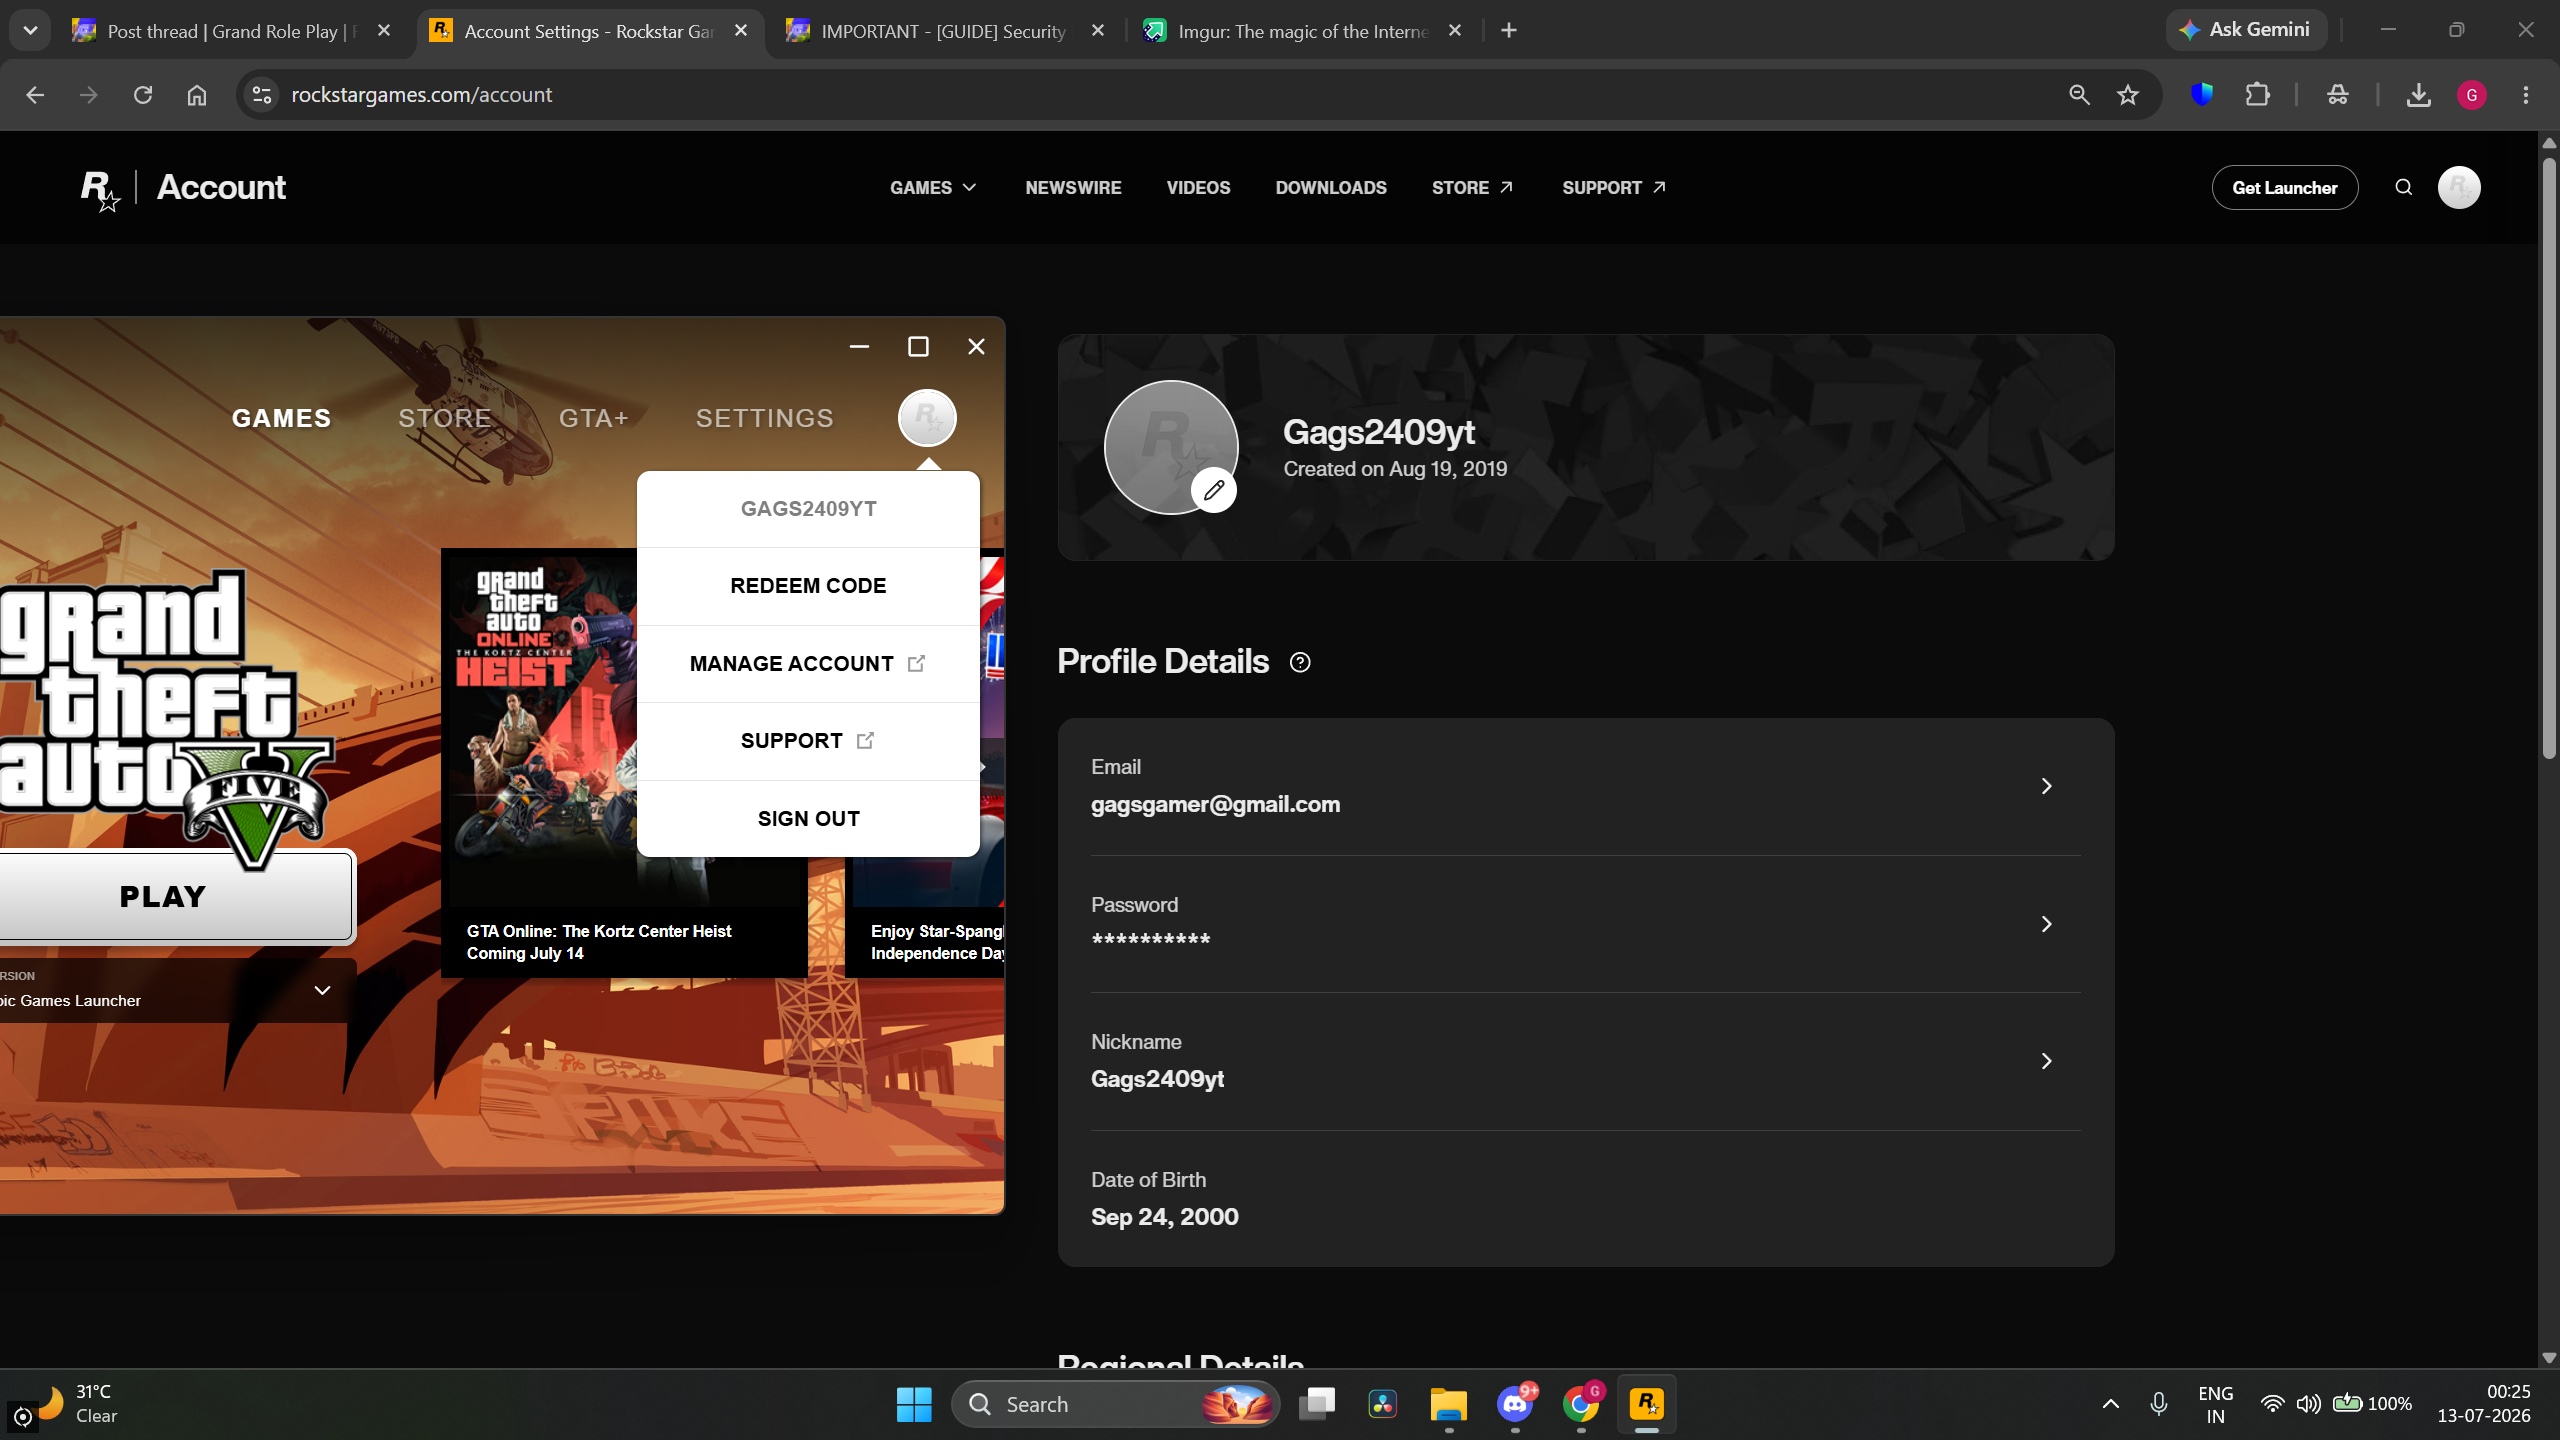Select SUPPORT in launcher profile menu
The image size is (2560, 1440).
click(x=808, y=741)
